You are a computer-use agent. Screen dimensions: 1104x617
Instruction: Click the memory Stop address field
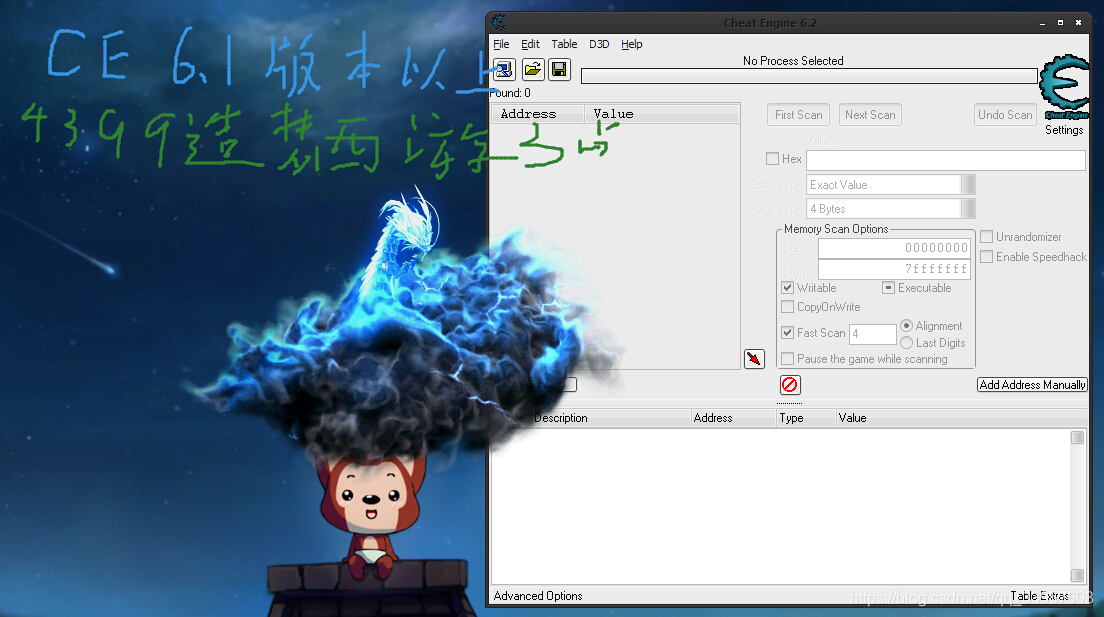coord(894,269)
